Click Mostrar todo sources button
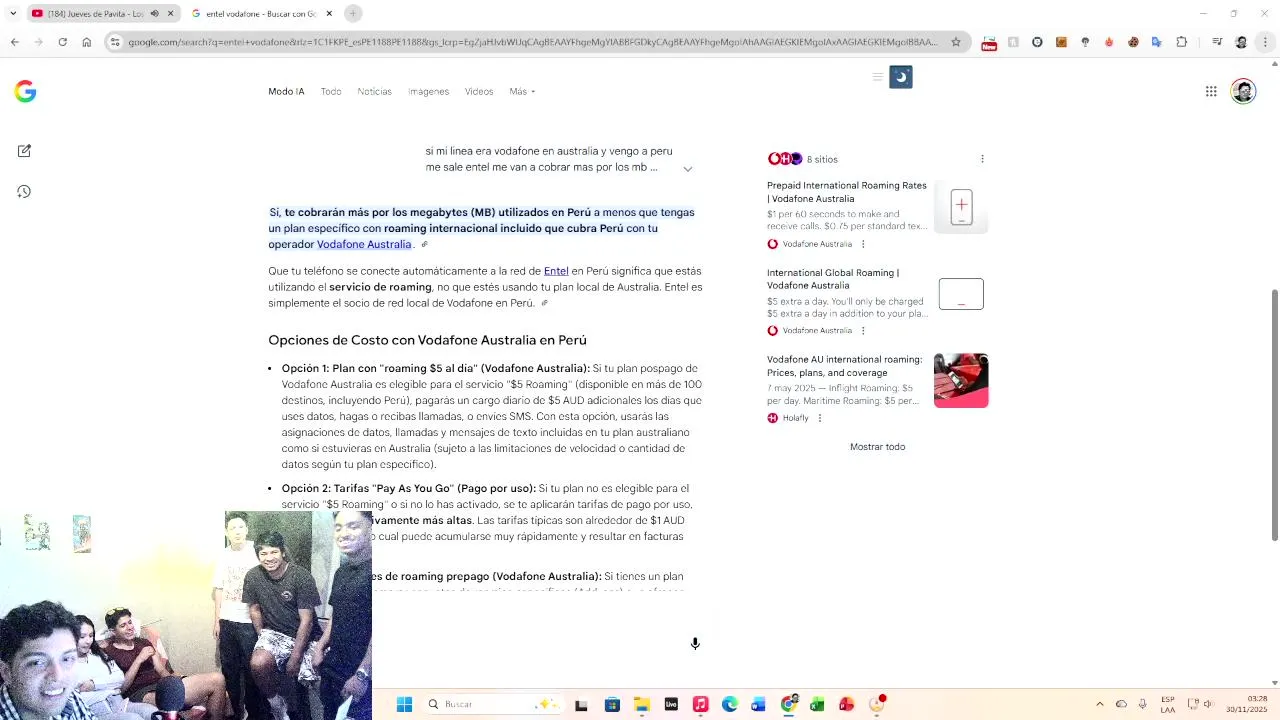 877,447
